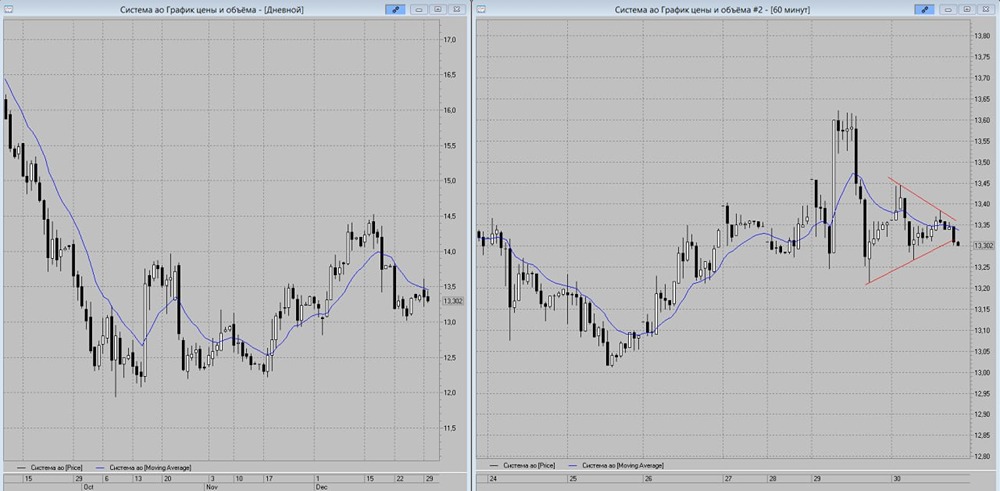Click the 16,0 price axis label on the daily chart
1000x491 pixels.
coord(450,110)
